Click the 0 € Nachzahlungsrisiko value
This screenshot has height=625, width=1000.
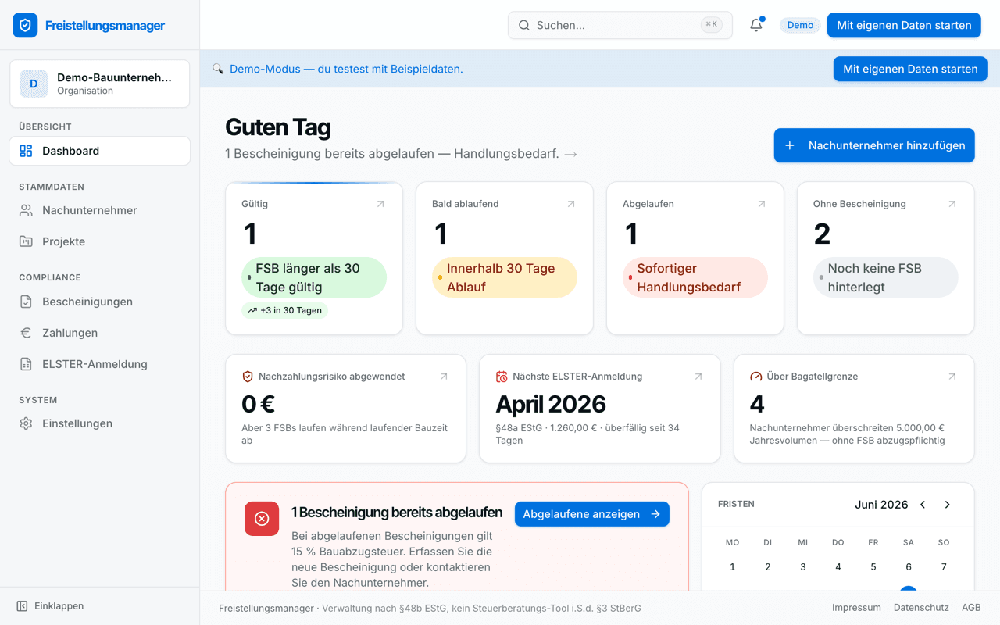(258, 404)
